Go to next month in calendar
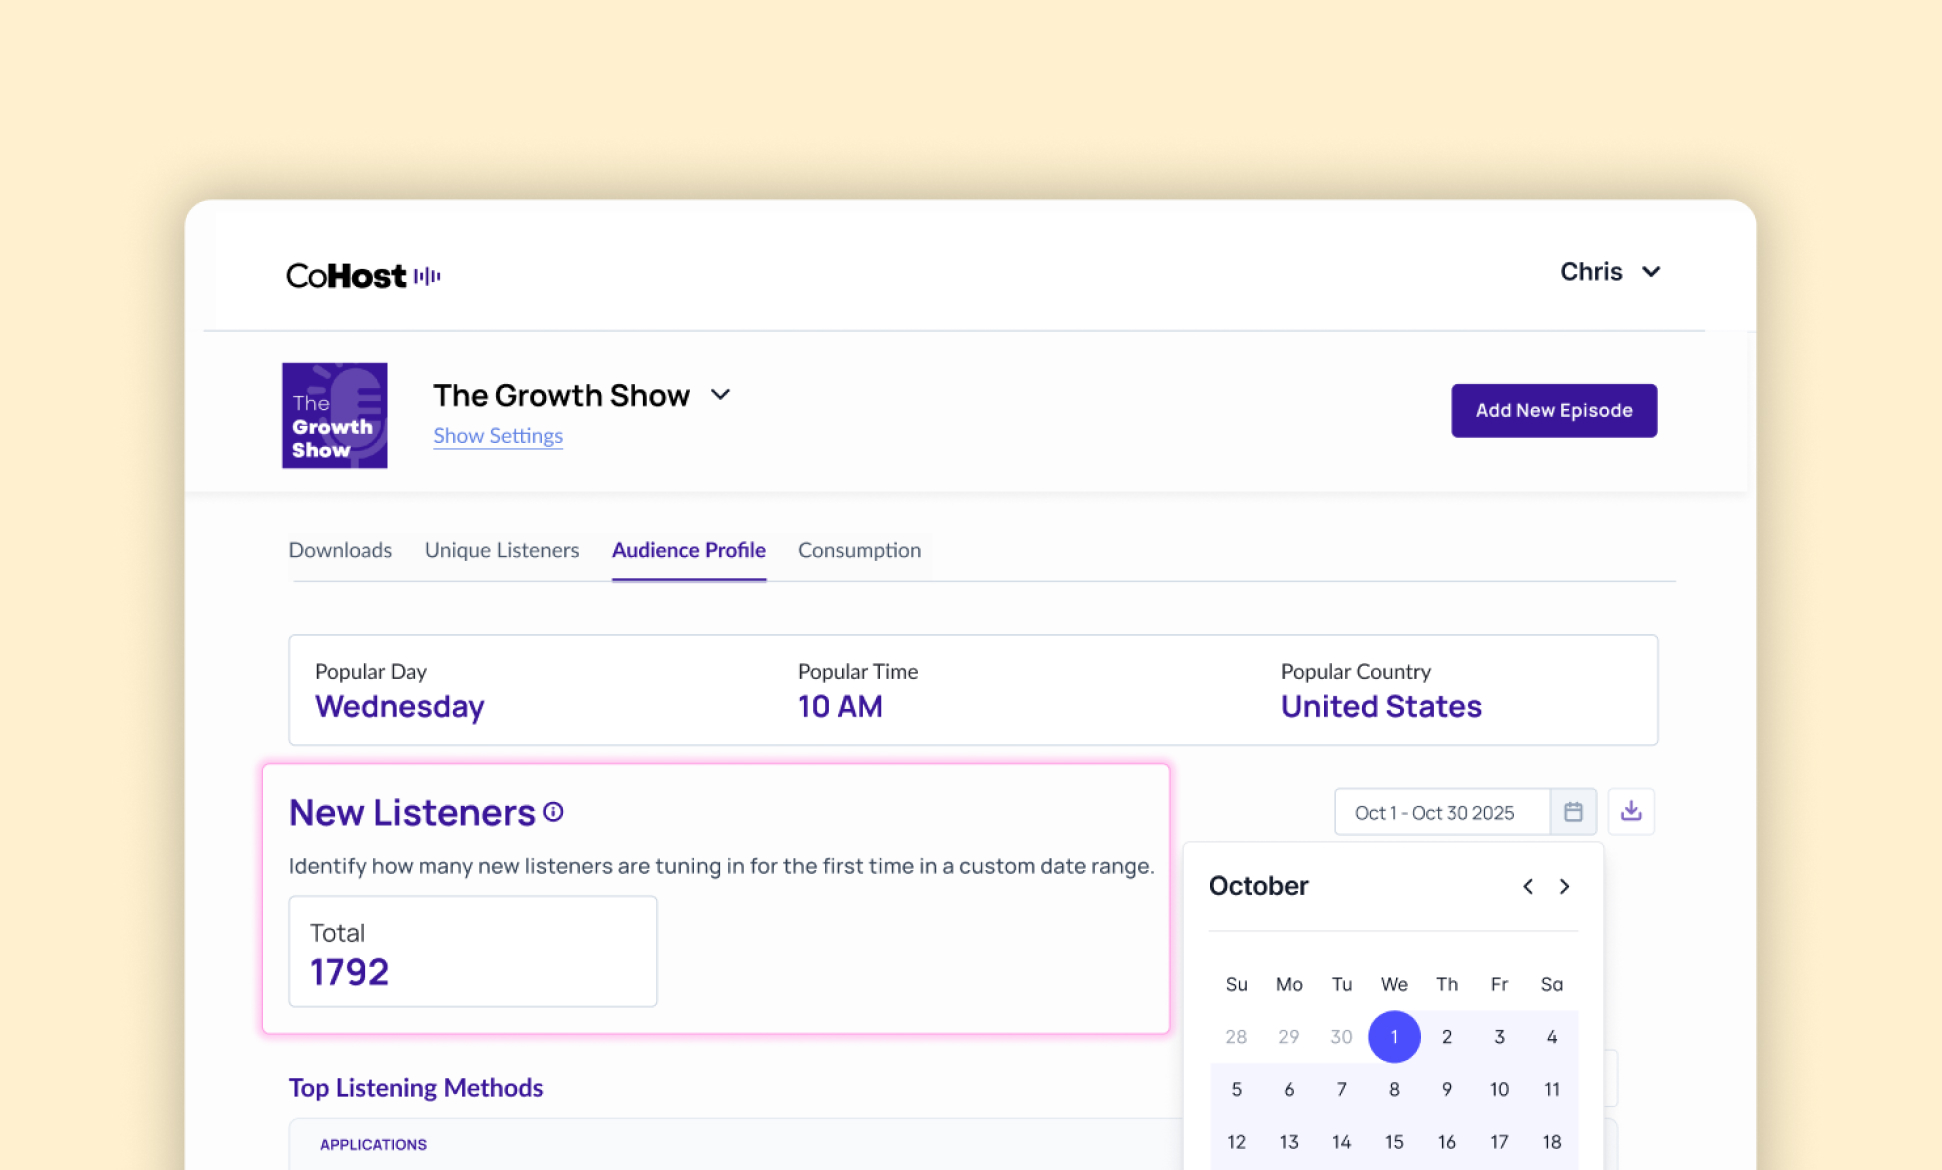This screenshot has width=1942, height=1170. pos(1565,887)
